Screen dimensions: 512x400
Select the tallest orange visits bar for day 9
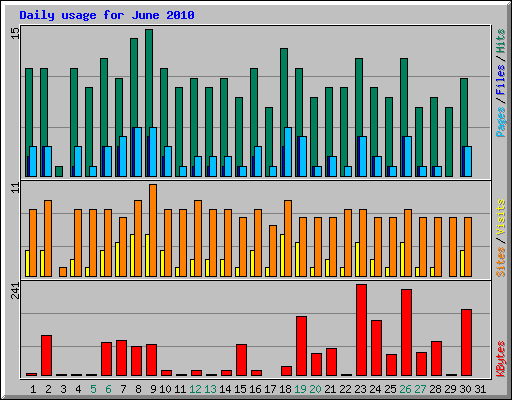click(x=153, y=230)
